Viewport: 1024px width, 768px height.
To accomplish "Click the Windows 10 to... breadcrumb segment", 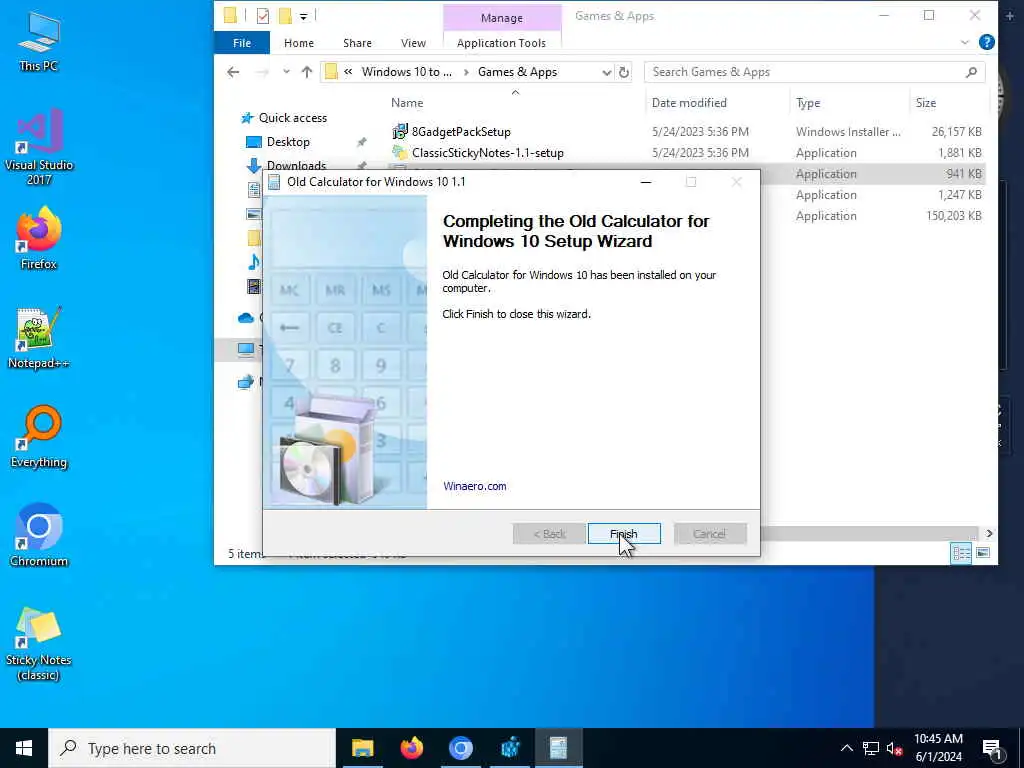I will tap(406, 72).
